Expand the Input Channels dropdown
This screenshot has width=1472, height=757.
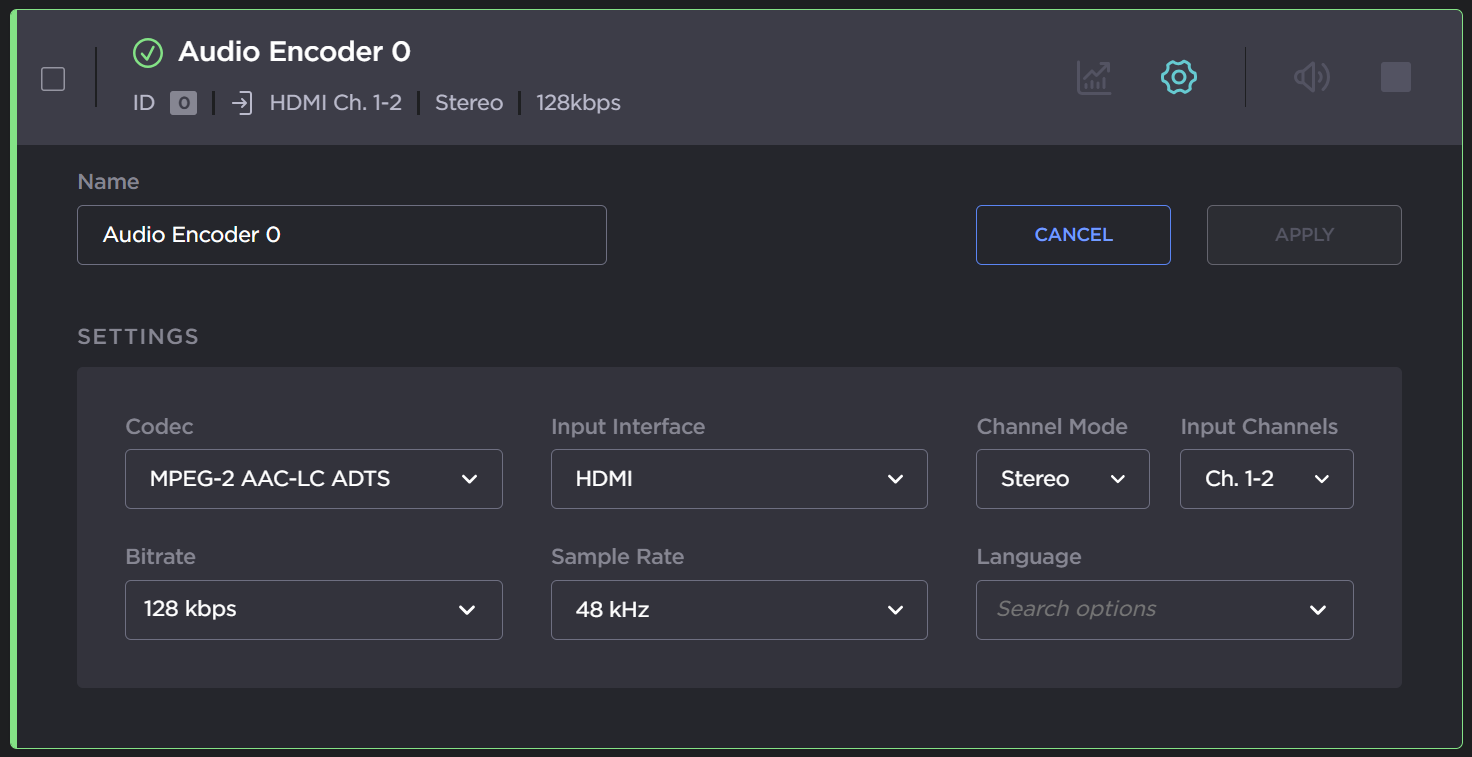[x=1266, y=479]
